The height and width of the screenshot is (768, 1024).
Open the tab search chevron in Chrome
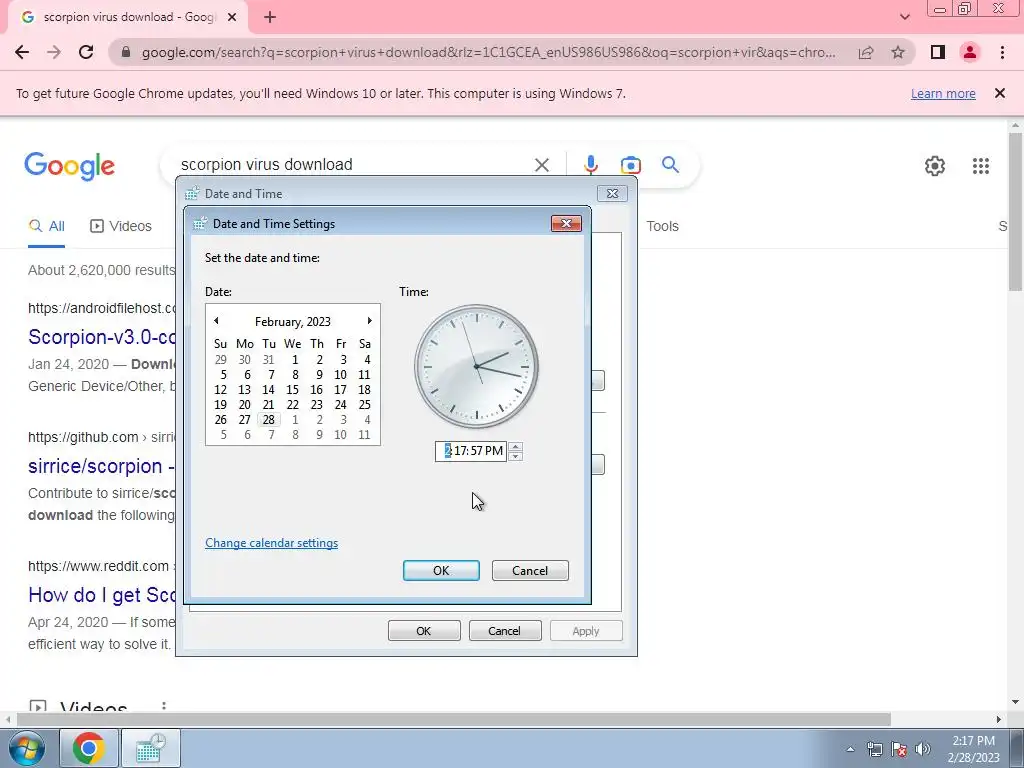coord(904,17)
